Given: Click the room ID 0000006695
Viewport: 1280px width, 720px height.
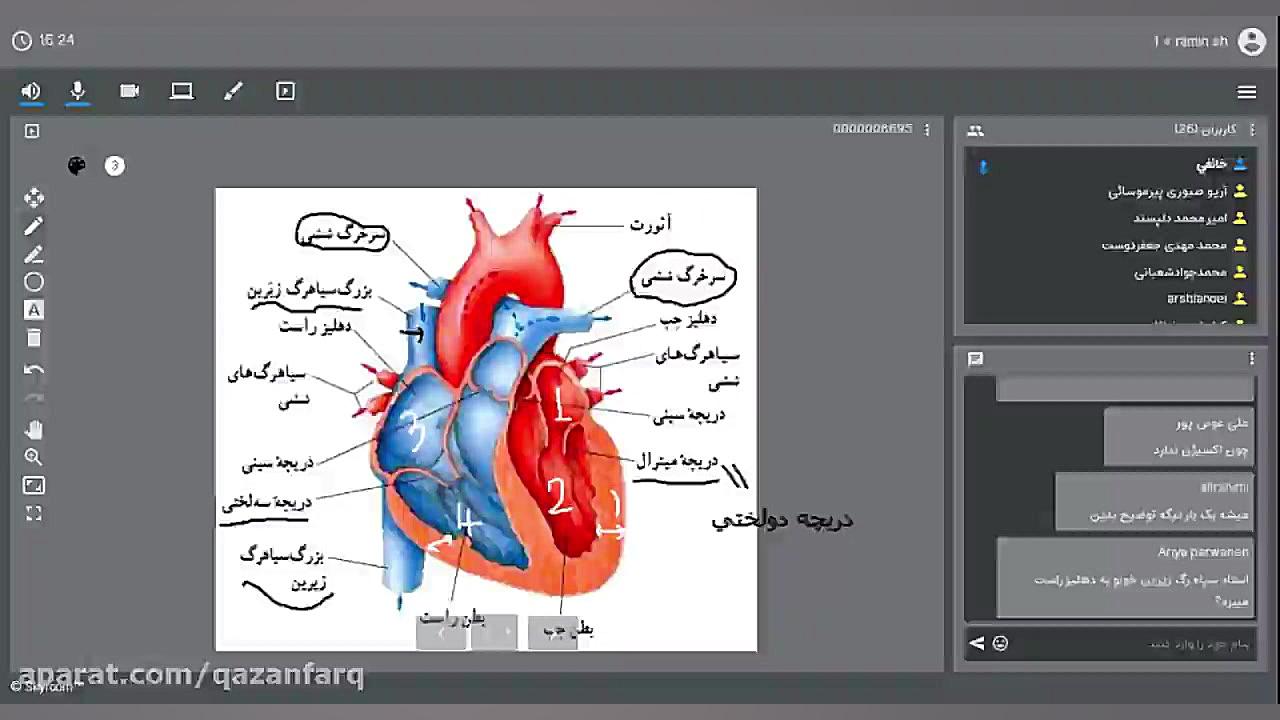Looking at the screenshot, I should click(x=872, y=129).
